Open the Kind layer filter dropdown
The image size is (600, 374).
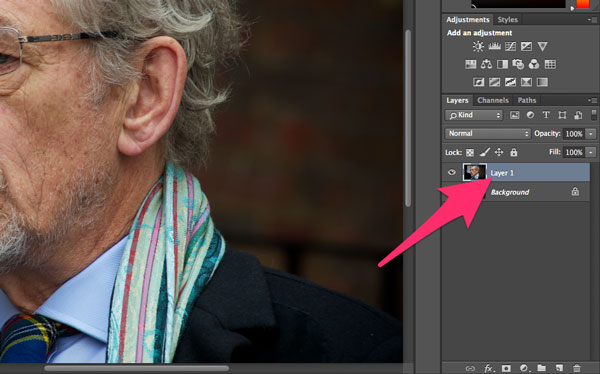474,115
